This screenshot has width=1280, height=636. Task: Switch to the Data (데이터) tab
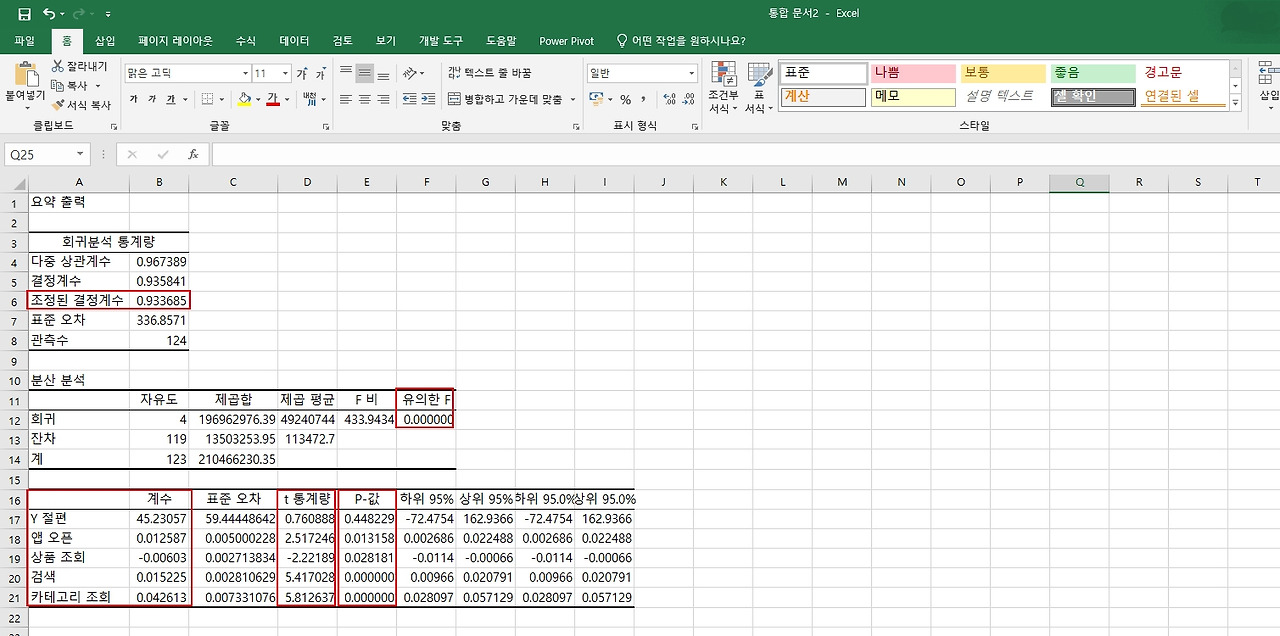point(294,41)
